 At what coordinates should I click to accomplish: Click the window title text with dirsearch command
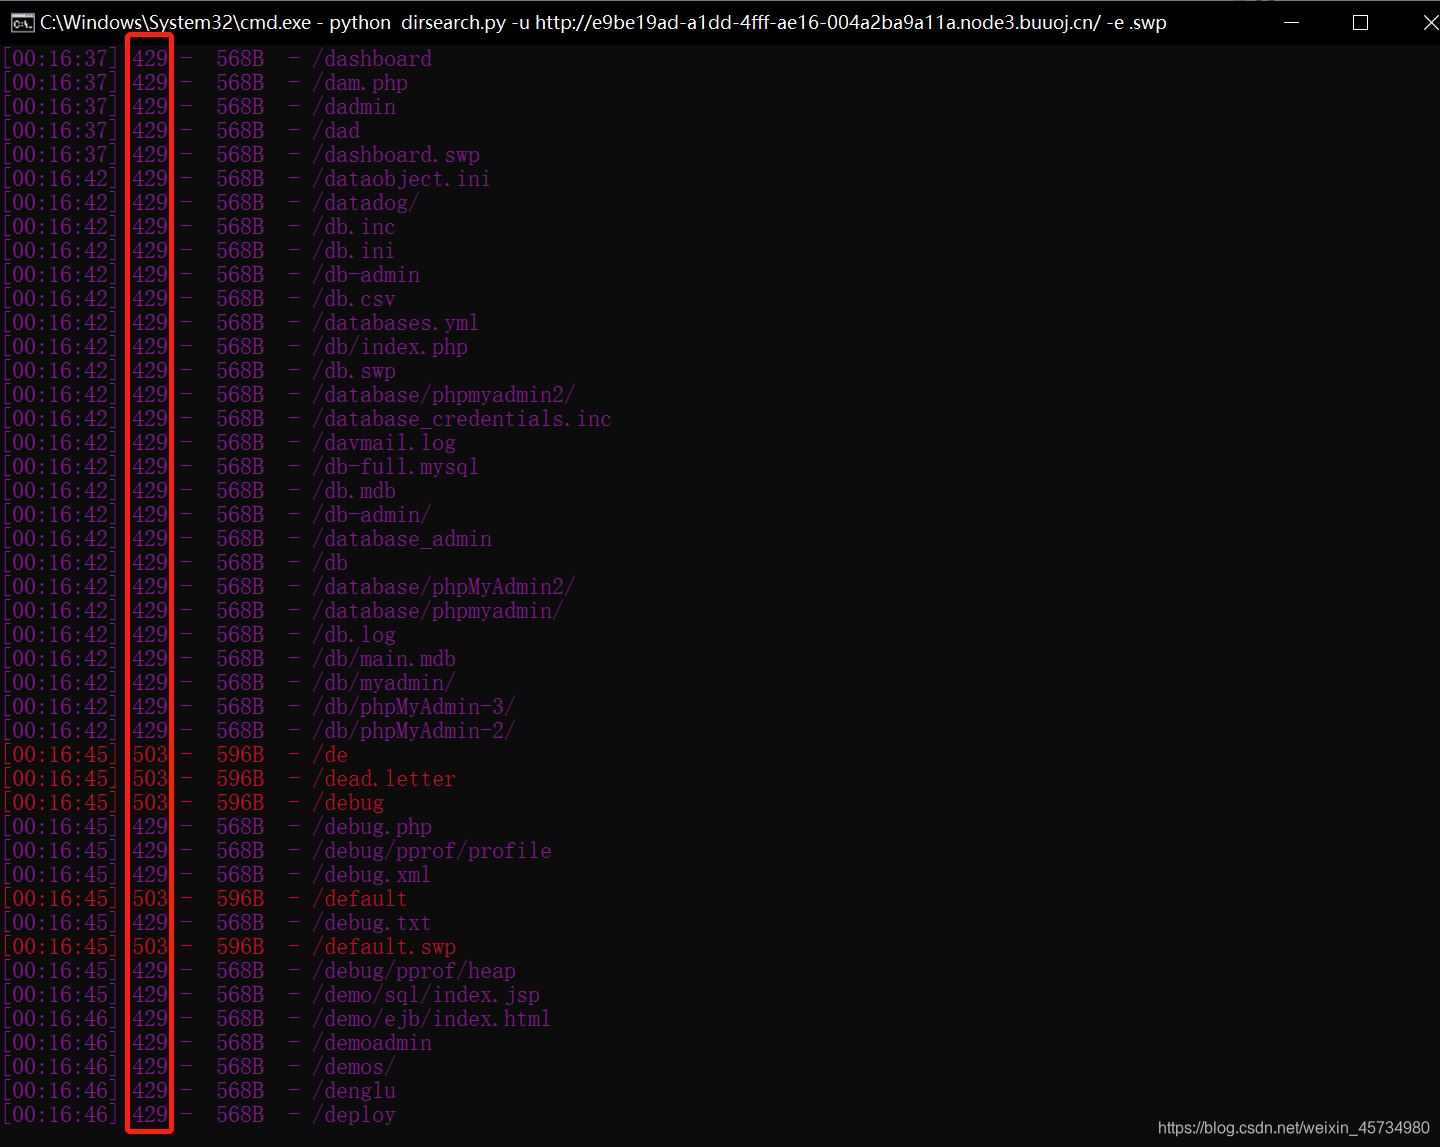tap(603, 22)
